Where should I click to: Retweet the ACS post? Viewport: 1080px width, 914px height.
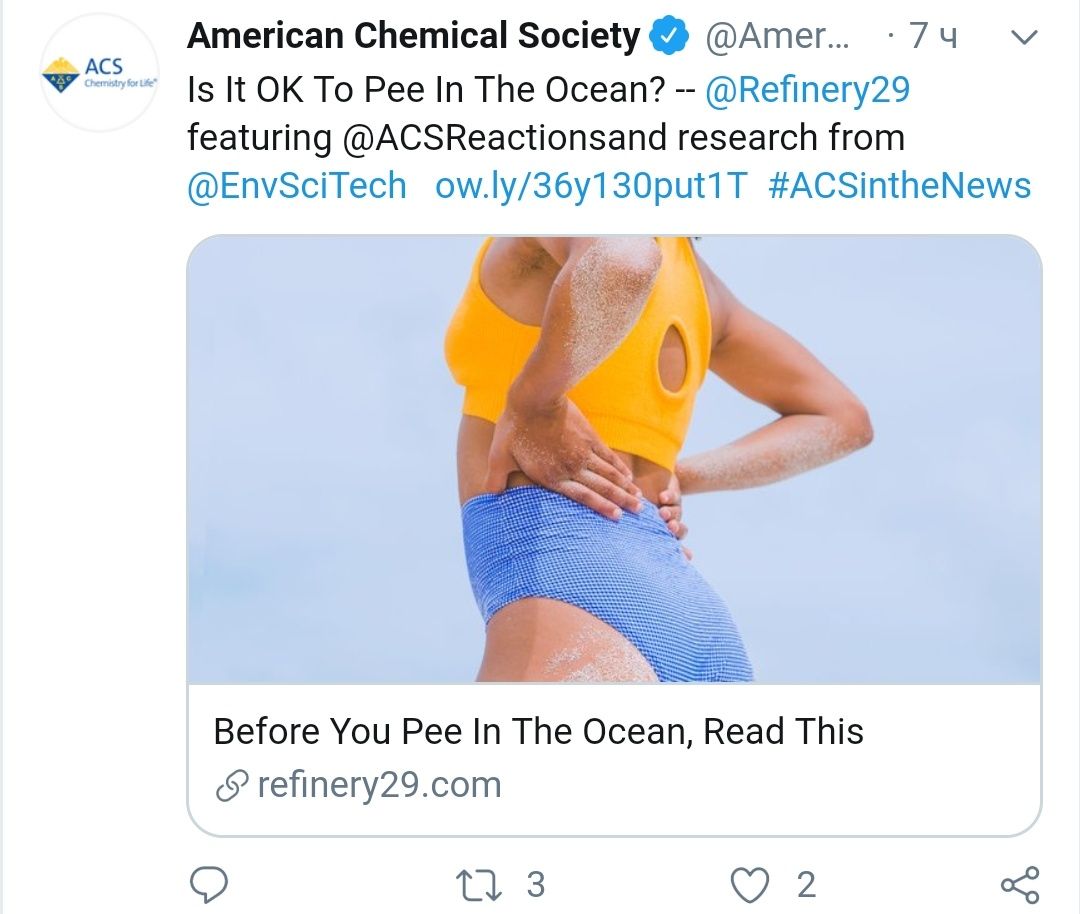[x=468, y=885]
